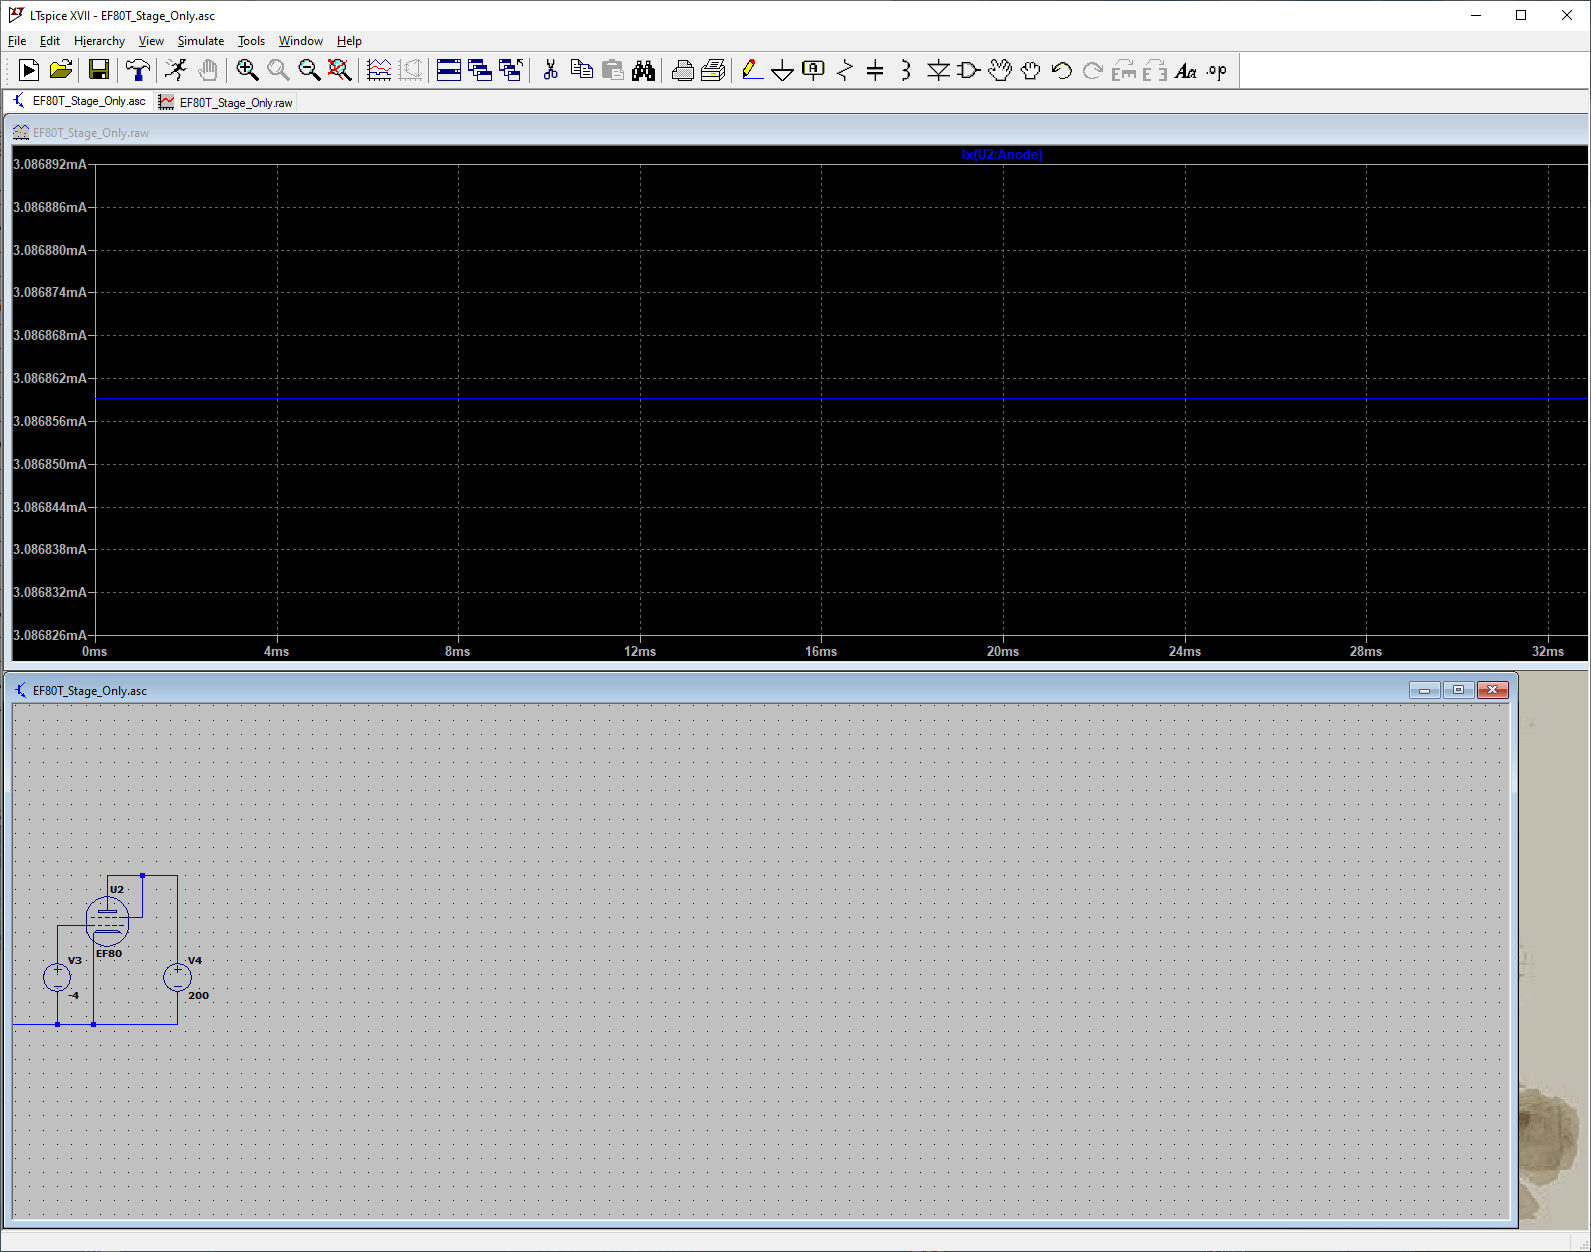This screenshot has width=1591, height=1252.
Task: Click the 16ms time axis label
Action: point(821,651)
